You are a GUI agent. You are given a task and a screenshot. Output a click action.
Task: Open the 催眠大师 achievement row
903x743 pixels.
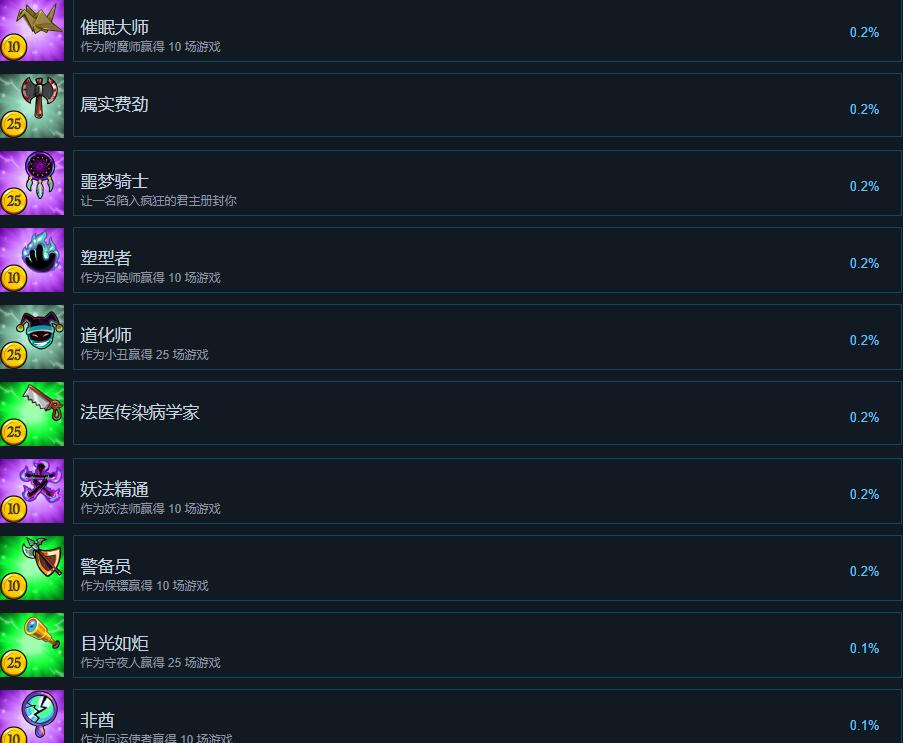tap(487, 30)
